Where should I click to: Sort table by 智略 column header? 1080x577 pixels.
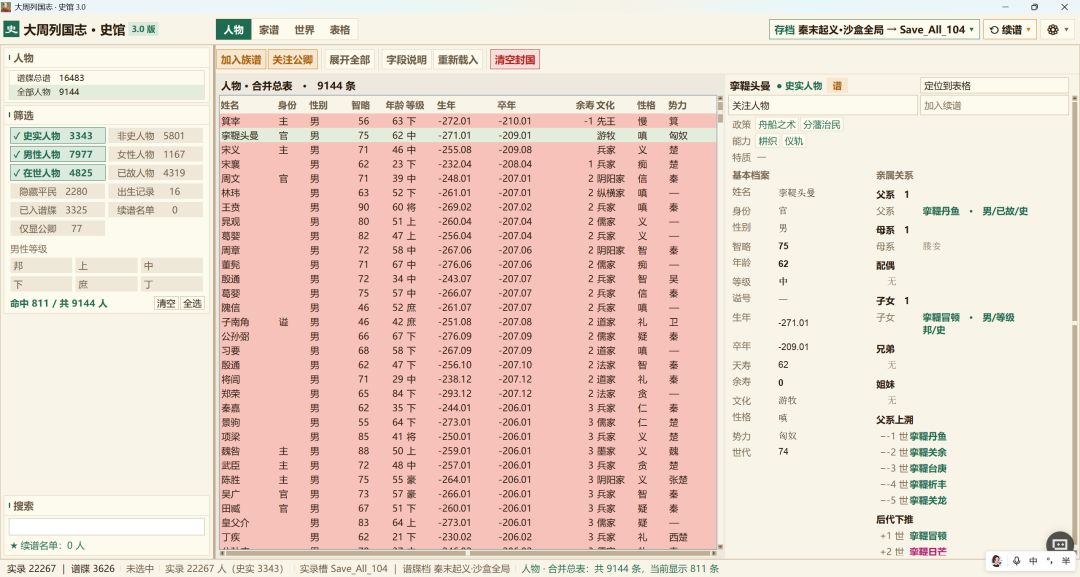coord(360,105)
